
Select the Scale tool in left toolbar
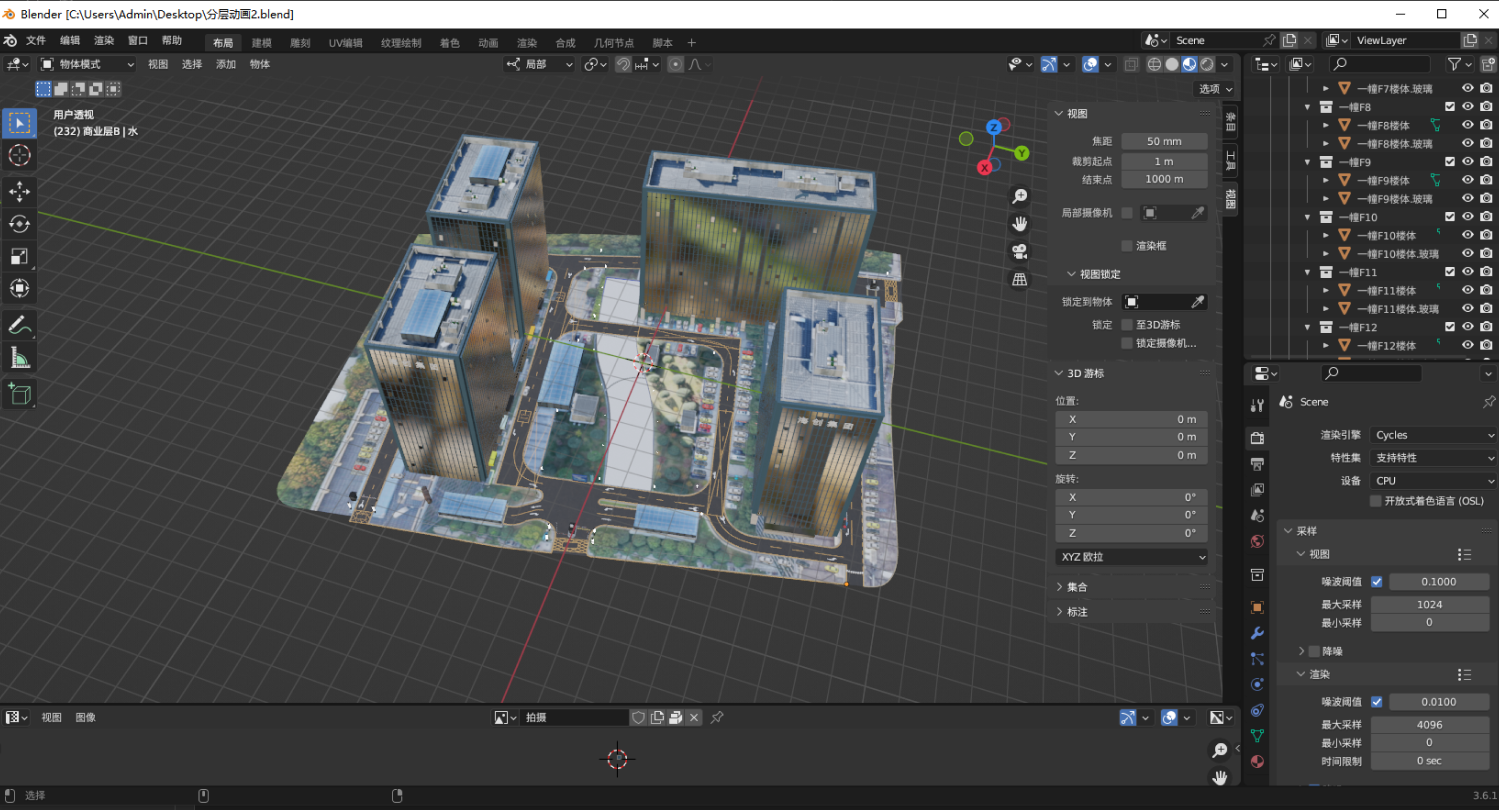pos(19,256)
